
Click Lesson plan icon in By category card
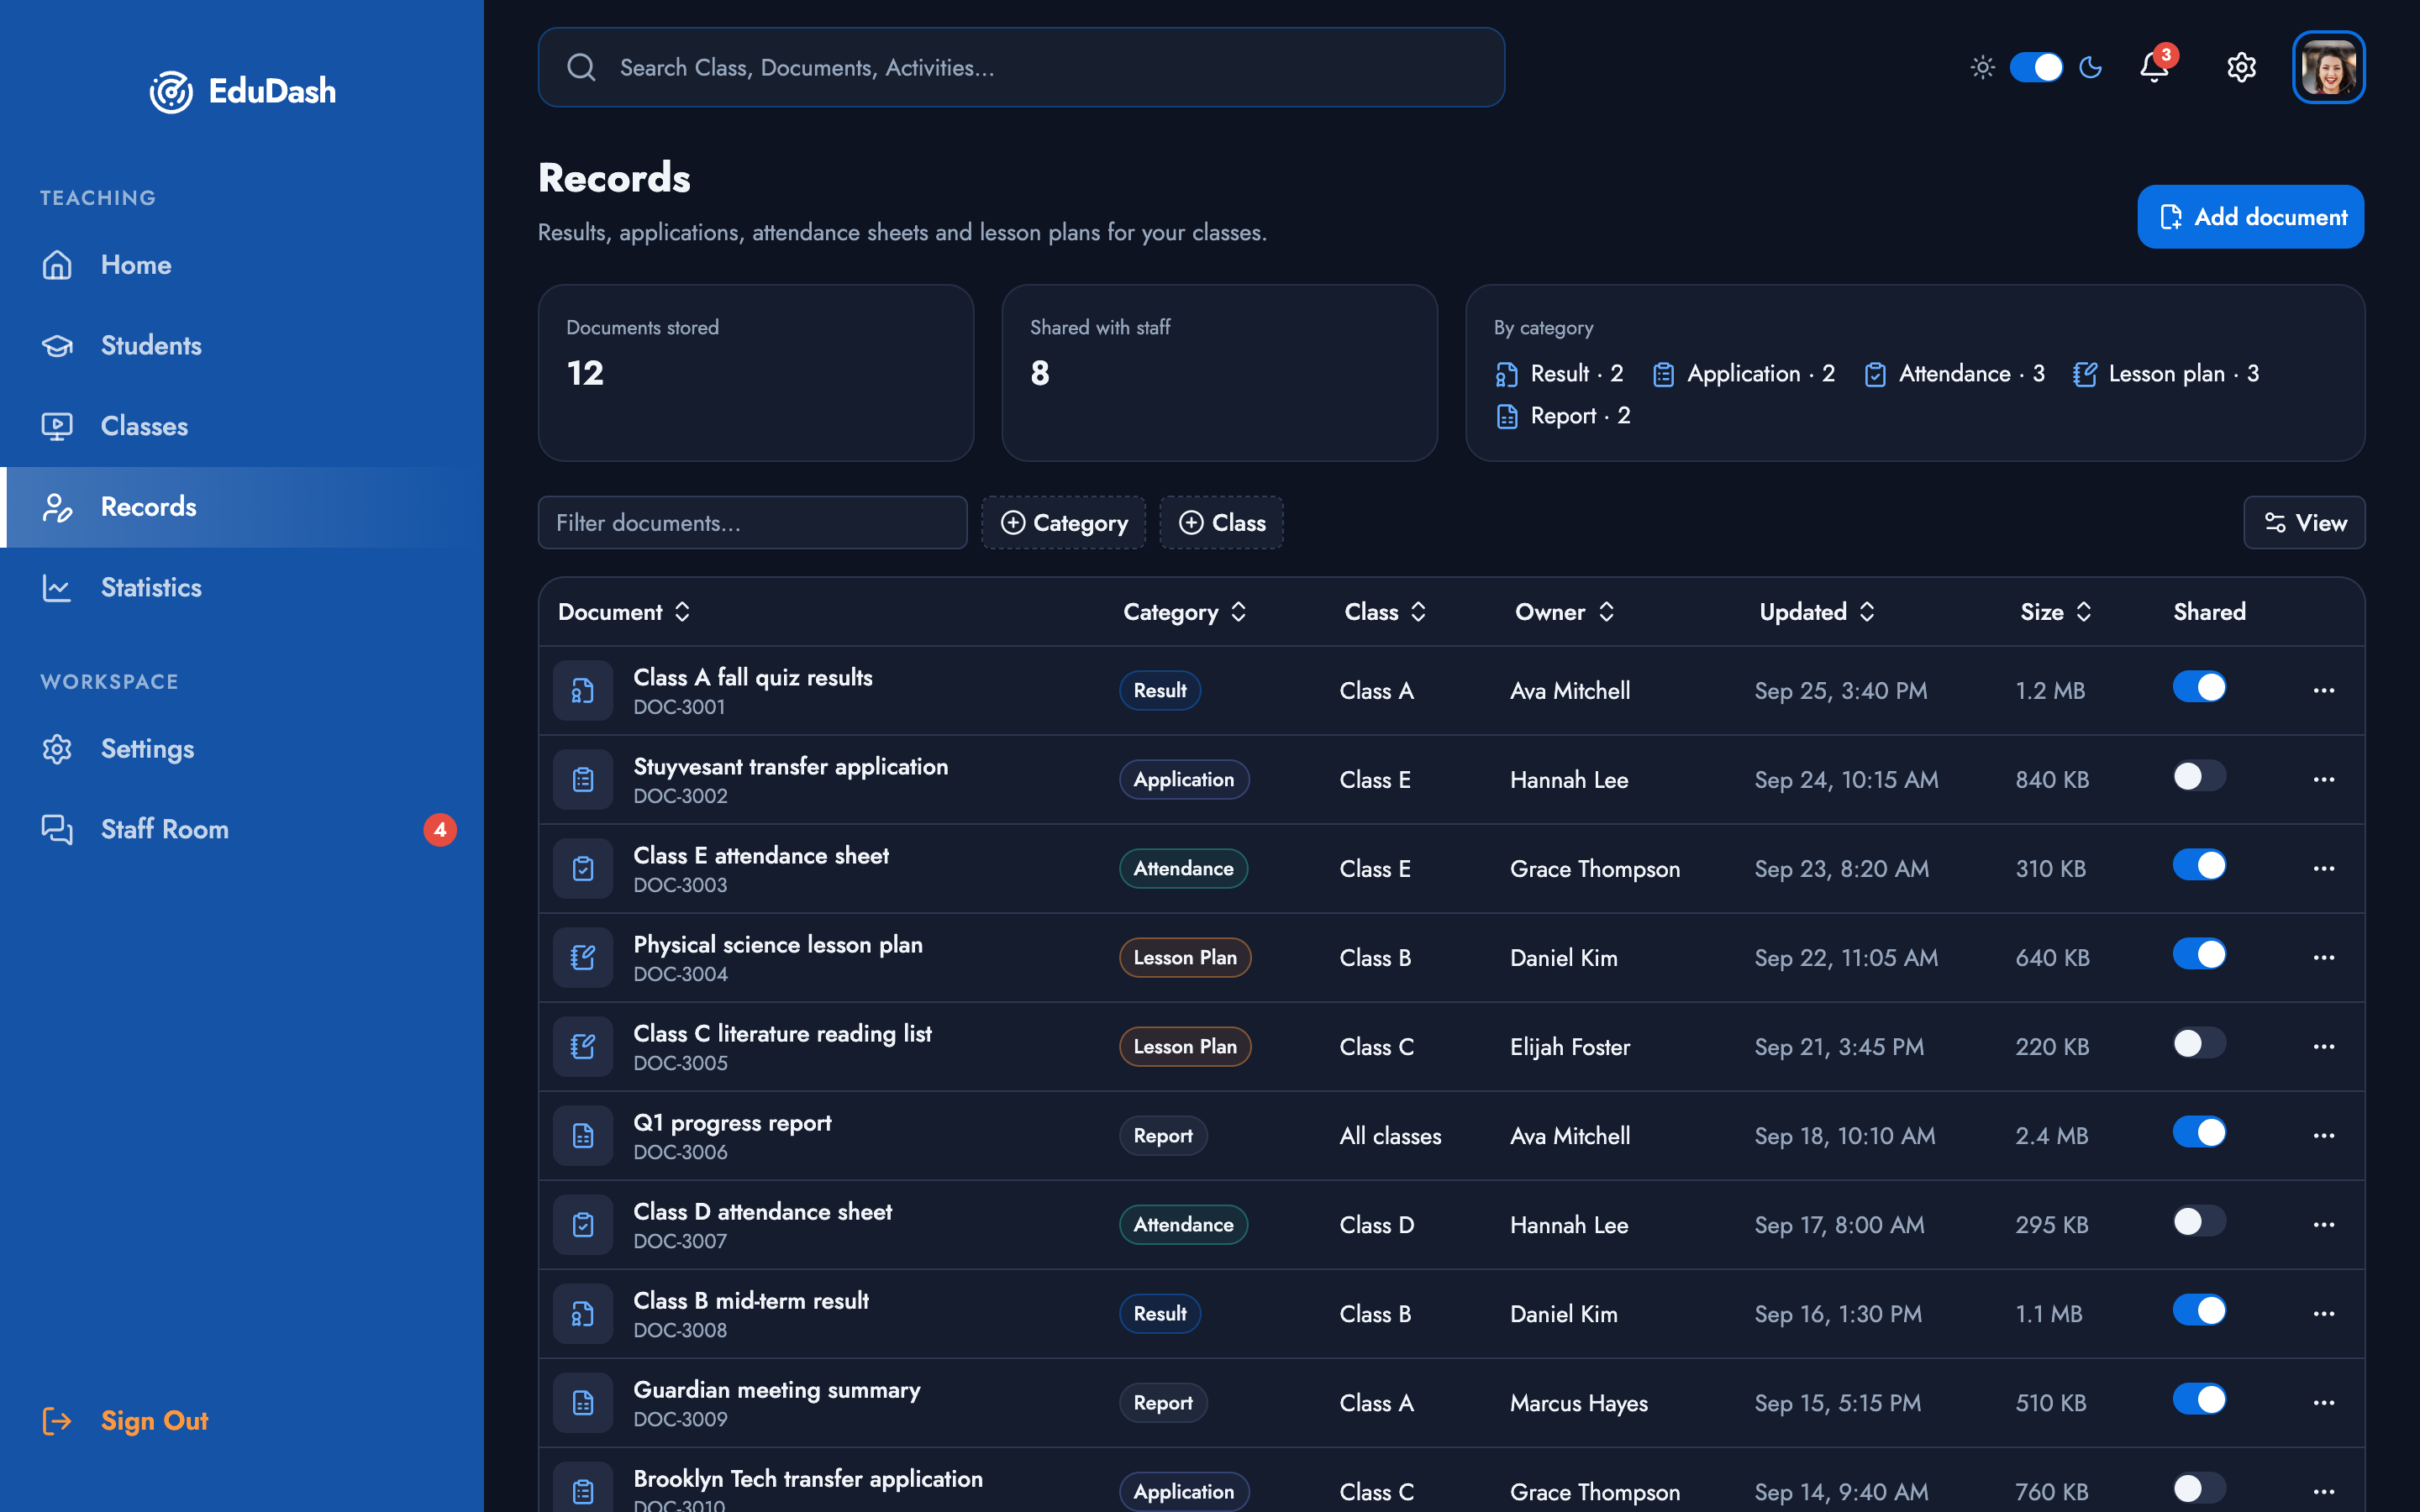pos(2085,374)
